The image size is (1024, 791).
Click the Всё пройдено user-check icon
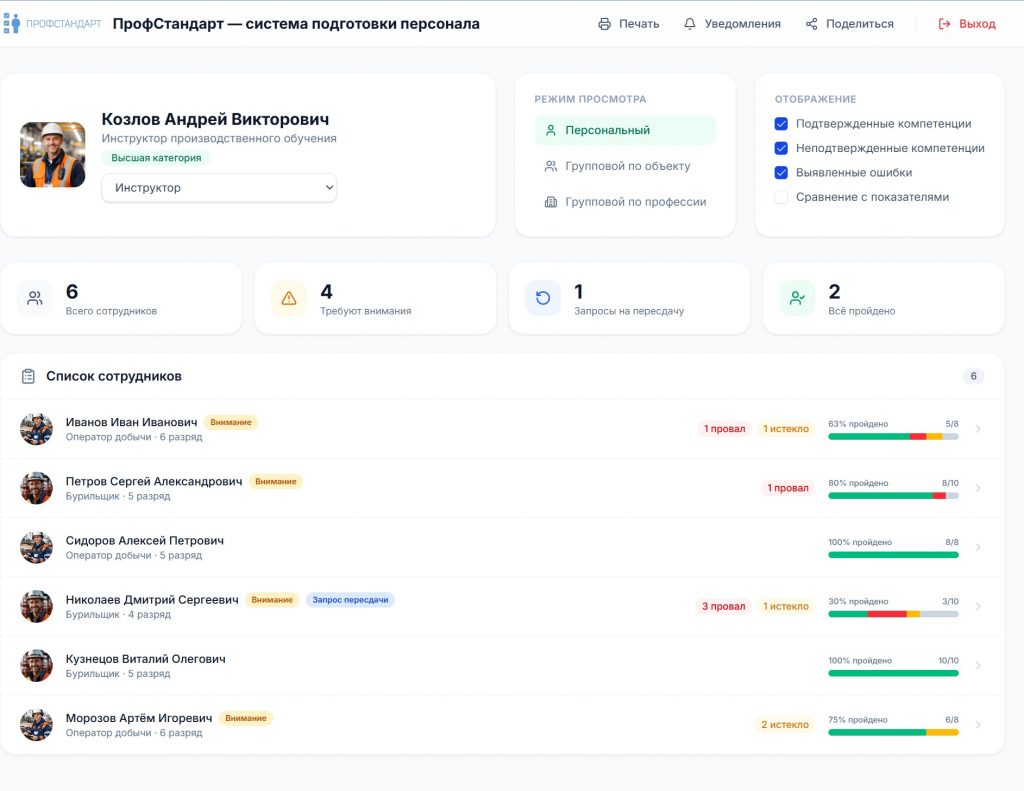(797, 298)
